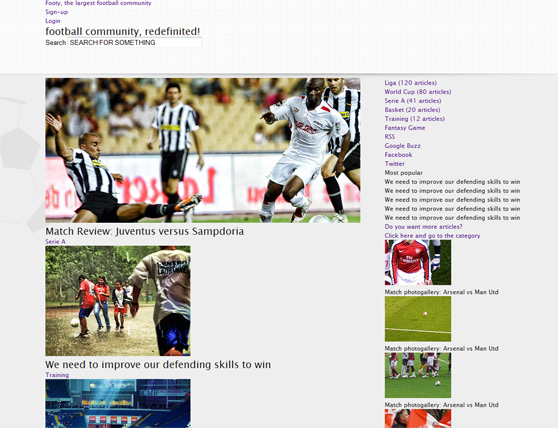The height and width of the screenshot is (428, 558).
Task: Open the rainy street football article image
Action: click(118, 301)
